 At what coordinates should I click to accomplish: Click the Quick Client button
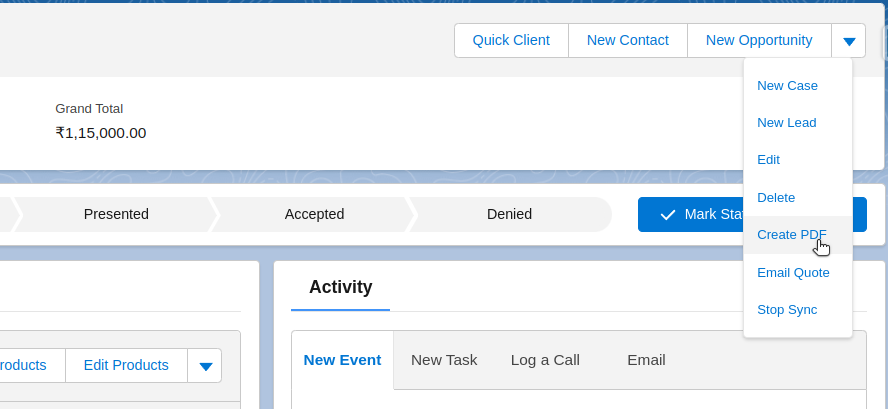point(511,41)
